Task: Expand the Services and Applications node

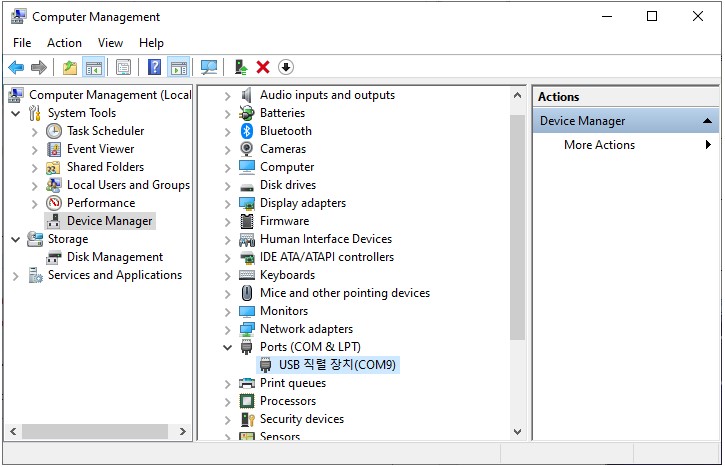Action: pos(16,275)
